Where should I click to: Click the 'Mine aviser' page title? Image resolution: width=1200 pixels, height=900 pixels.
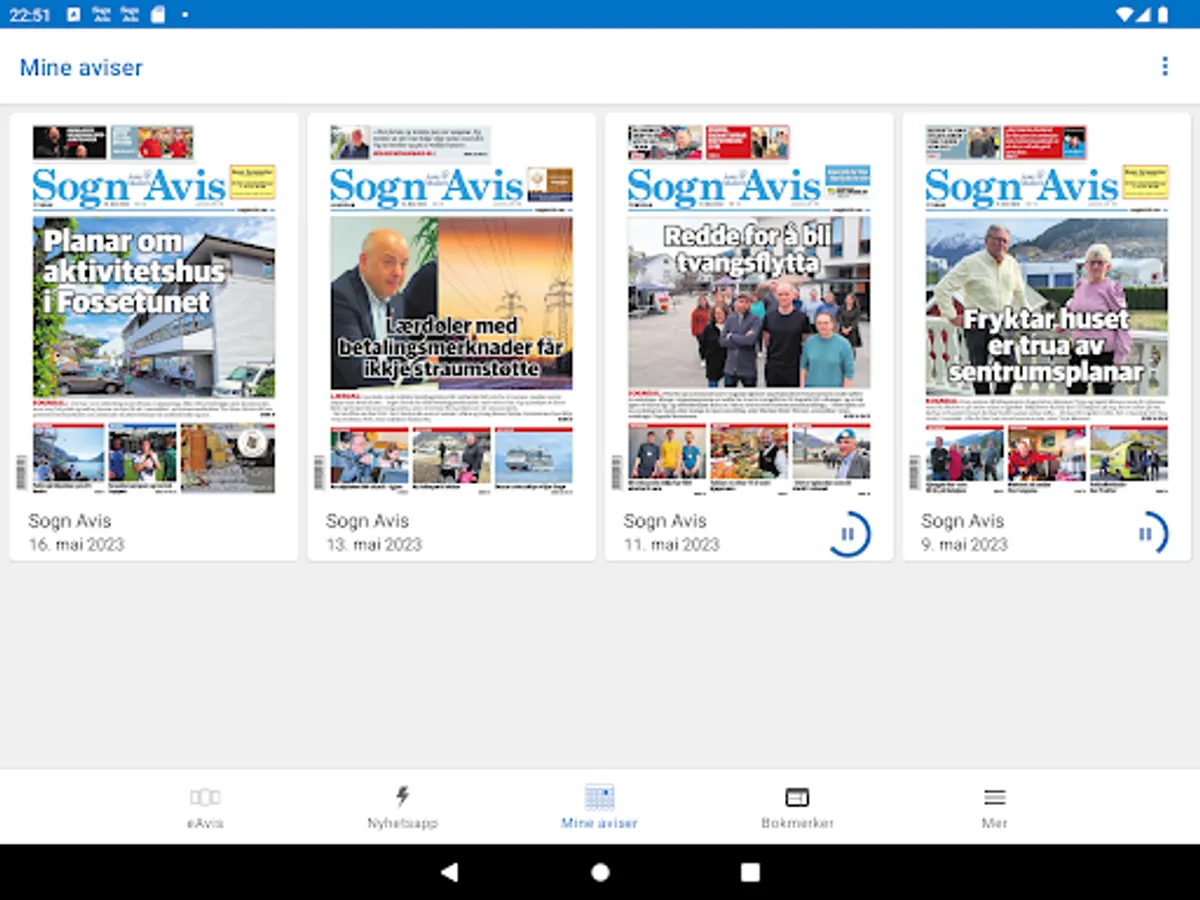(x=81, y=68)
